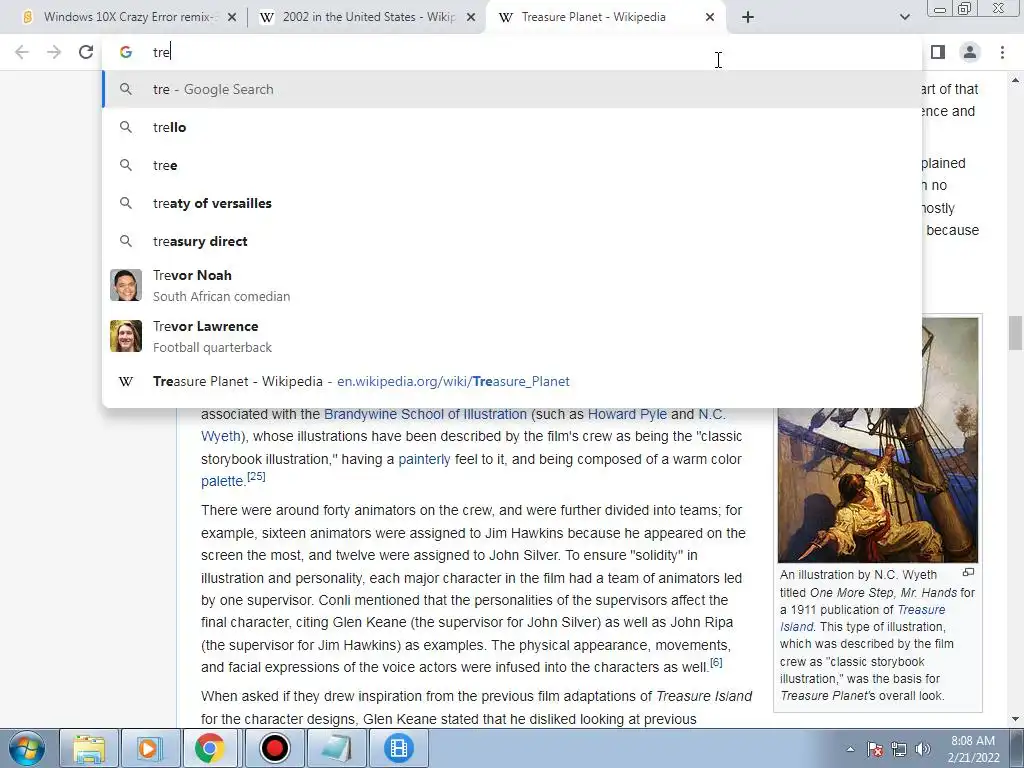
Task: Open the Windows Start button
Action: [27, 748]
